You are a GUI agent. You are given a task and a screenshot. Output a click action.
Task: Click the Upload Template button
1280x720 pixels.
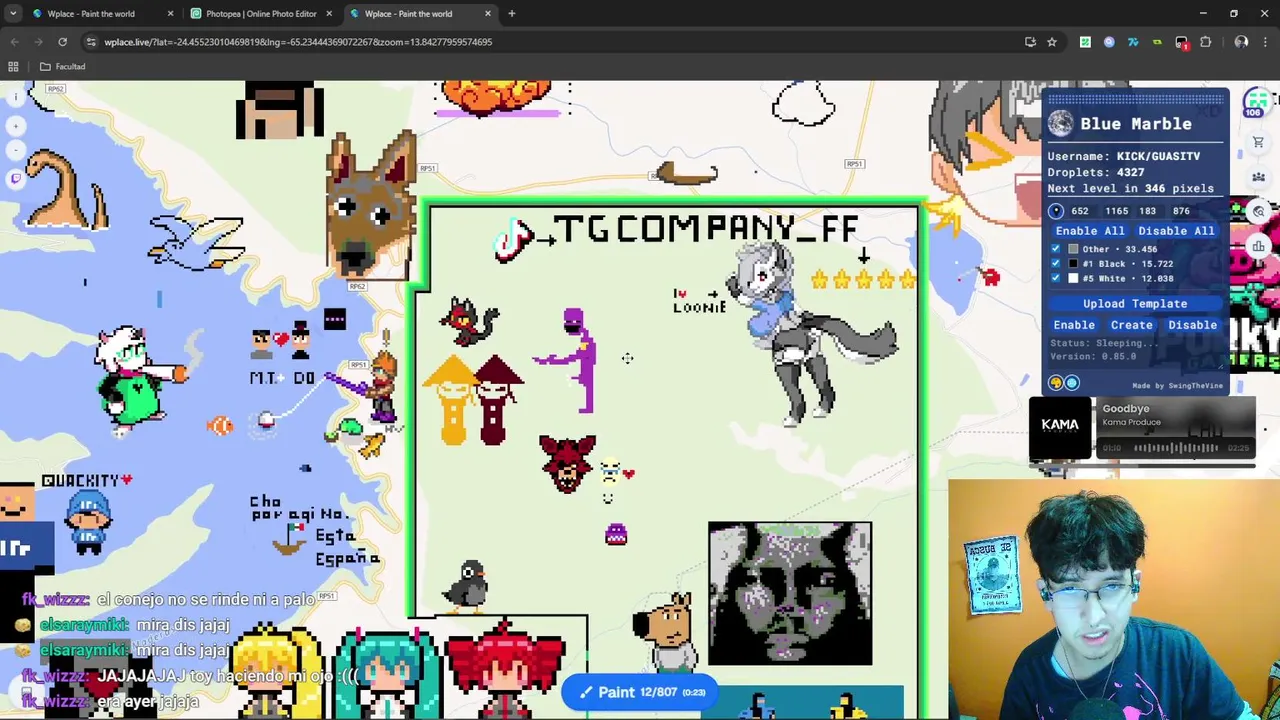[1135, 304]
